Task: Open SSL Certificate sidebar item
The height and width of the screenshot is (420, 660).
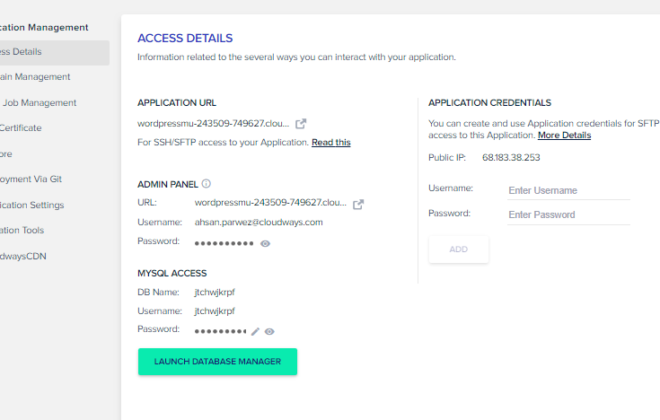Action: coord(21,128)
